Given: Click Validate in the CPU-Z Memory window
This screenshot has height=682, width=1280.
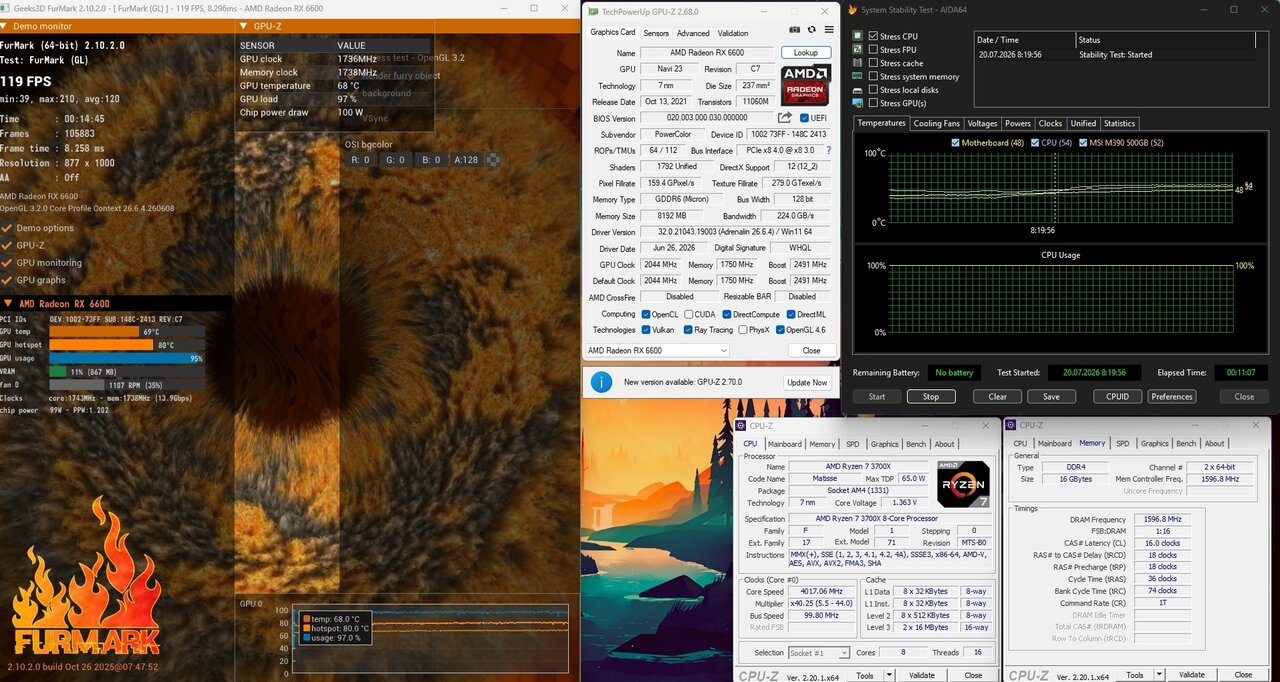Looking at the screenshot, I should tap(1193, 675).
